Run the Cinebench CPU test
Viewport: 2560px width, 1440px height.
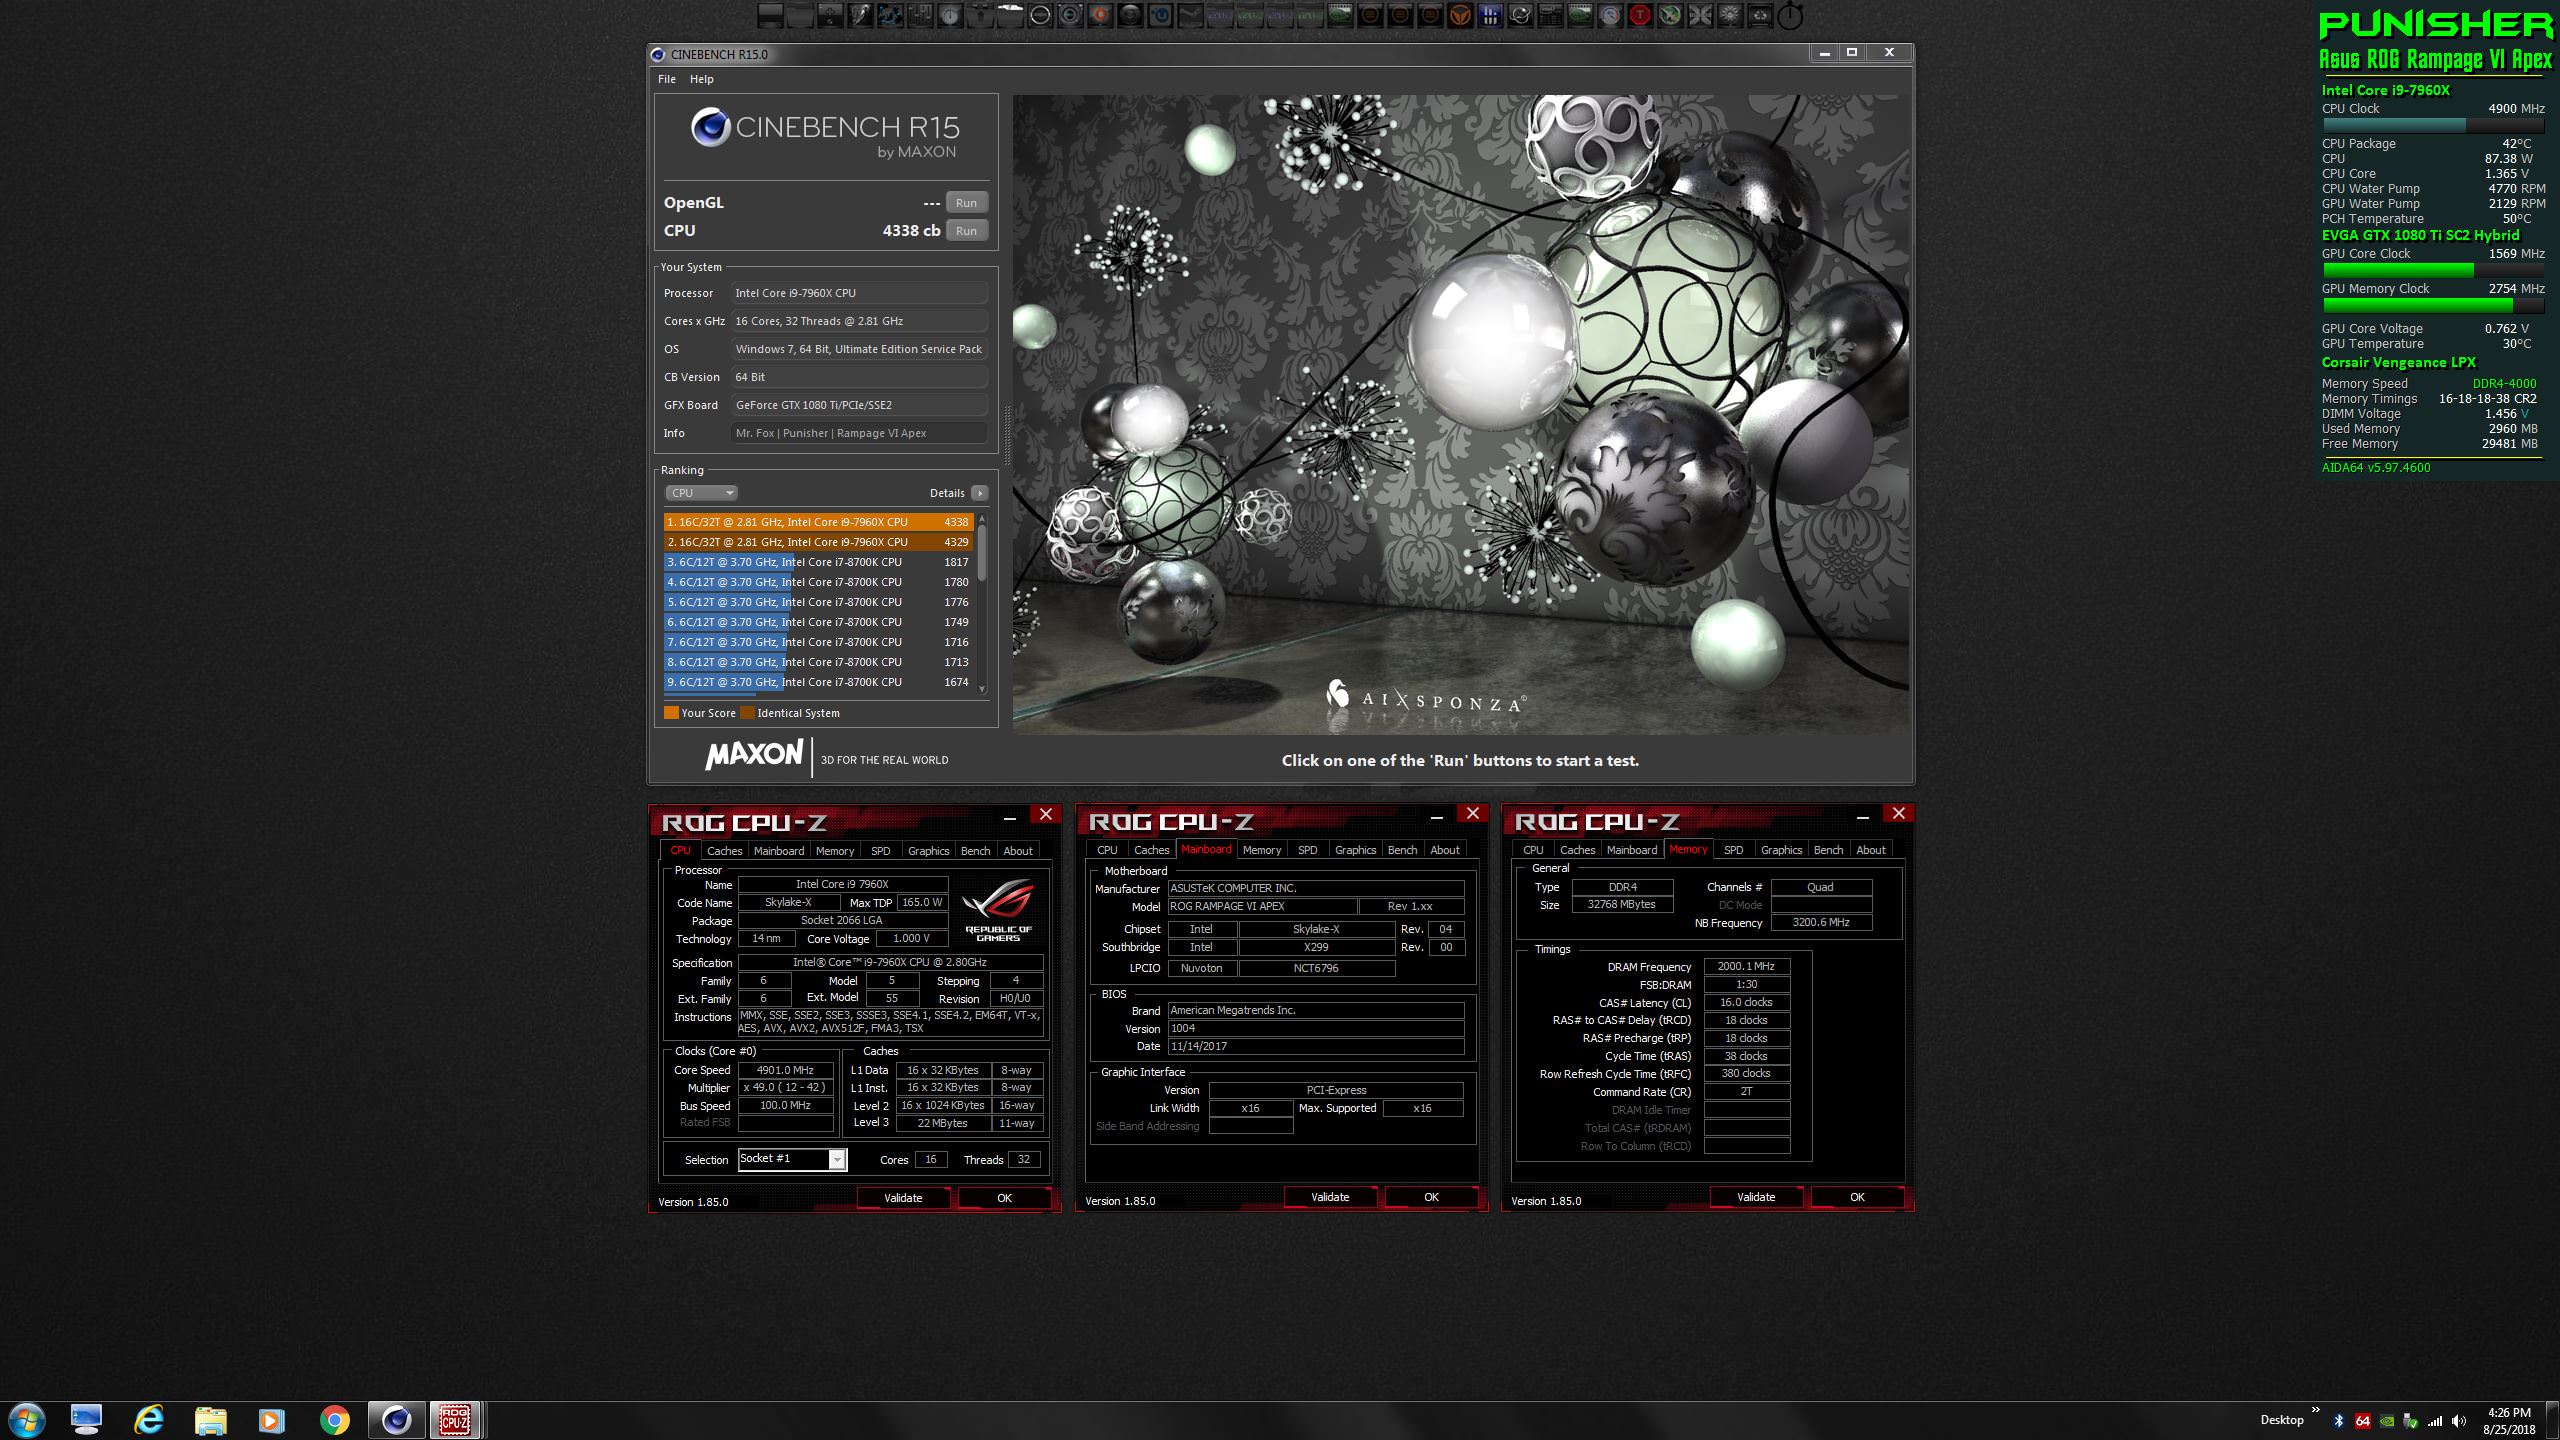[966, 231]
